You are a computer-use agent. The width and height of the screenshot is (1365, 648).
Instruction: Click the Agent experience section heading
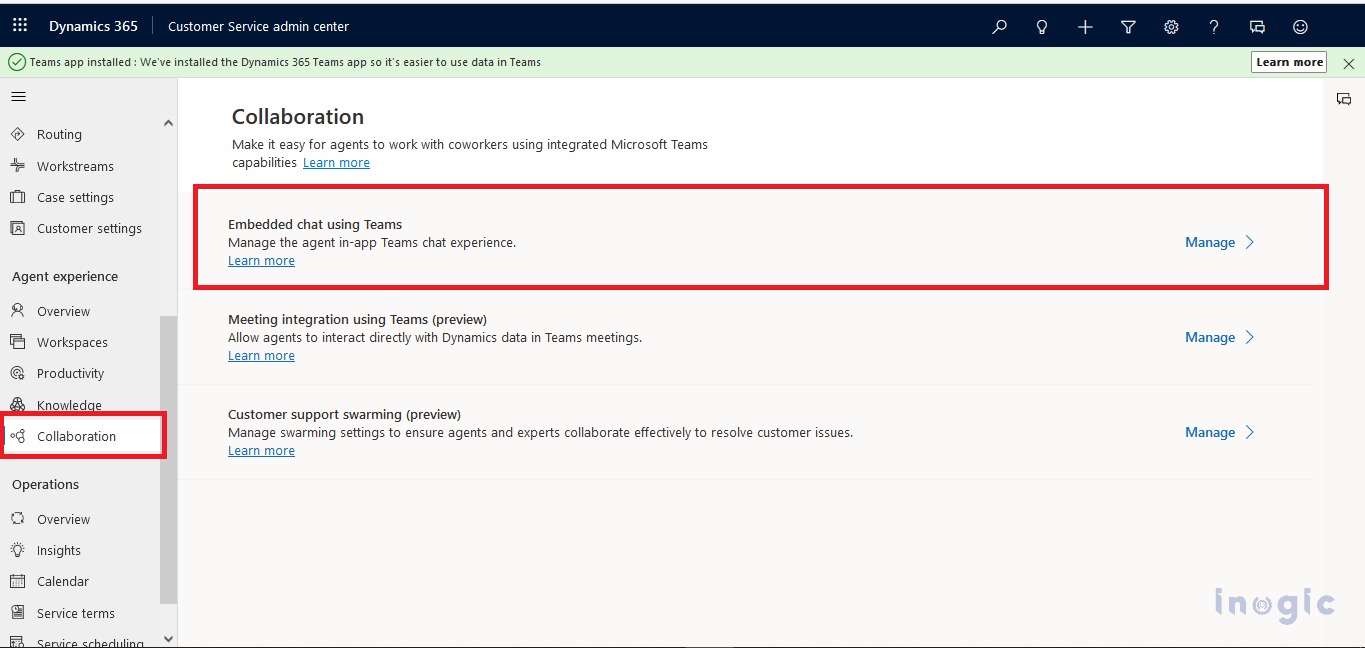[65, 276]
